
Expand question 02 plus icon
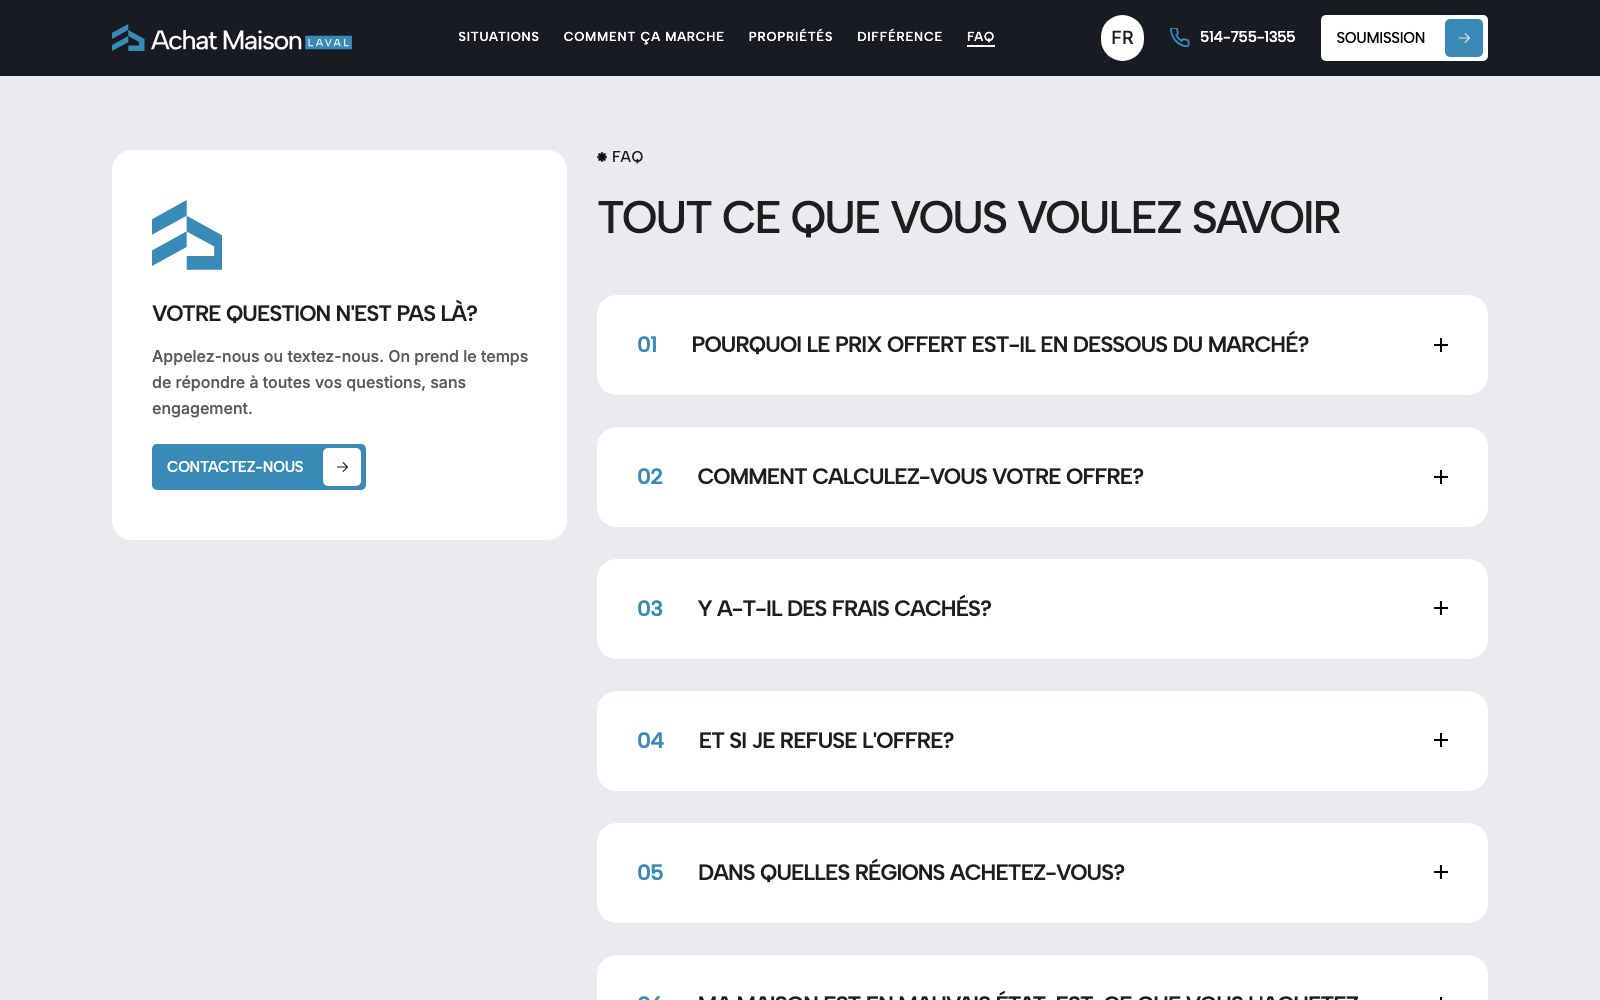[x=1441, y=477]
